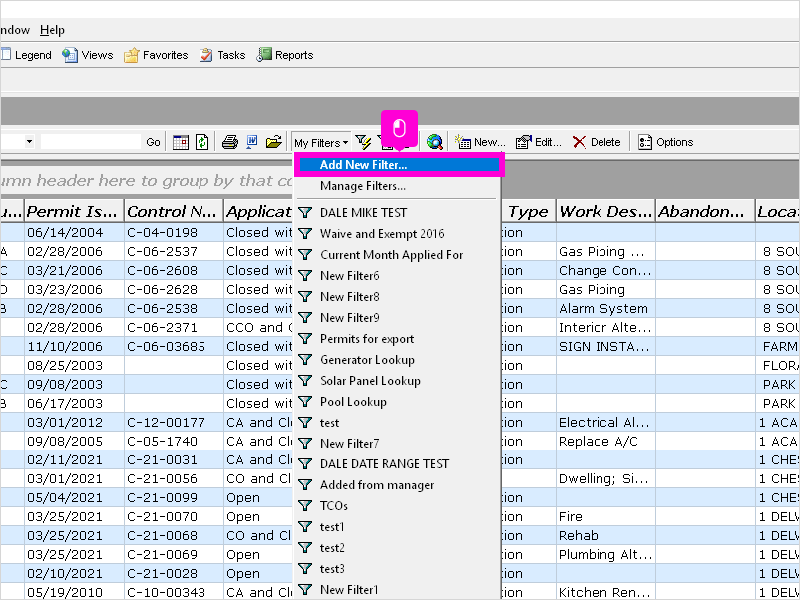This screenshot has width=800, height=600.
Task: Click the search text input field
Action: (91, 142)
